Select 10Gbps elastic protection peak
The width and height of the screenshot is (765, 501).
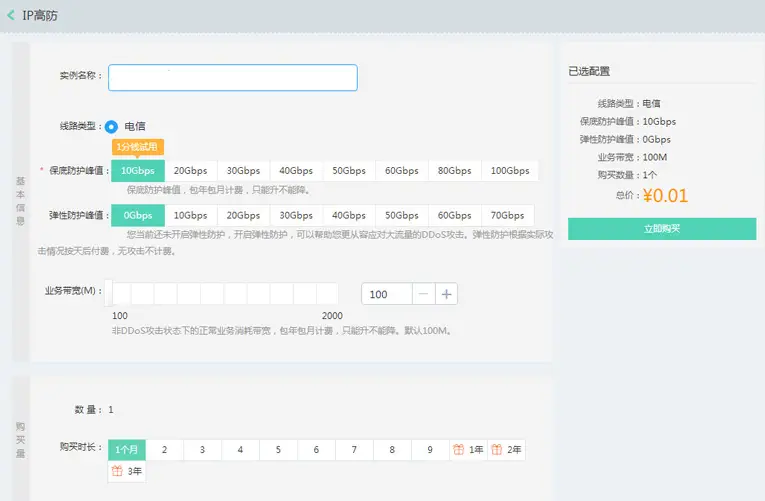[190, 215]
